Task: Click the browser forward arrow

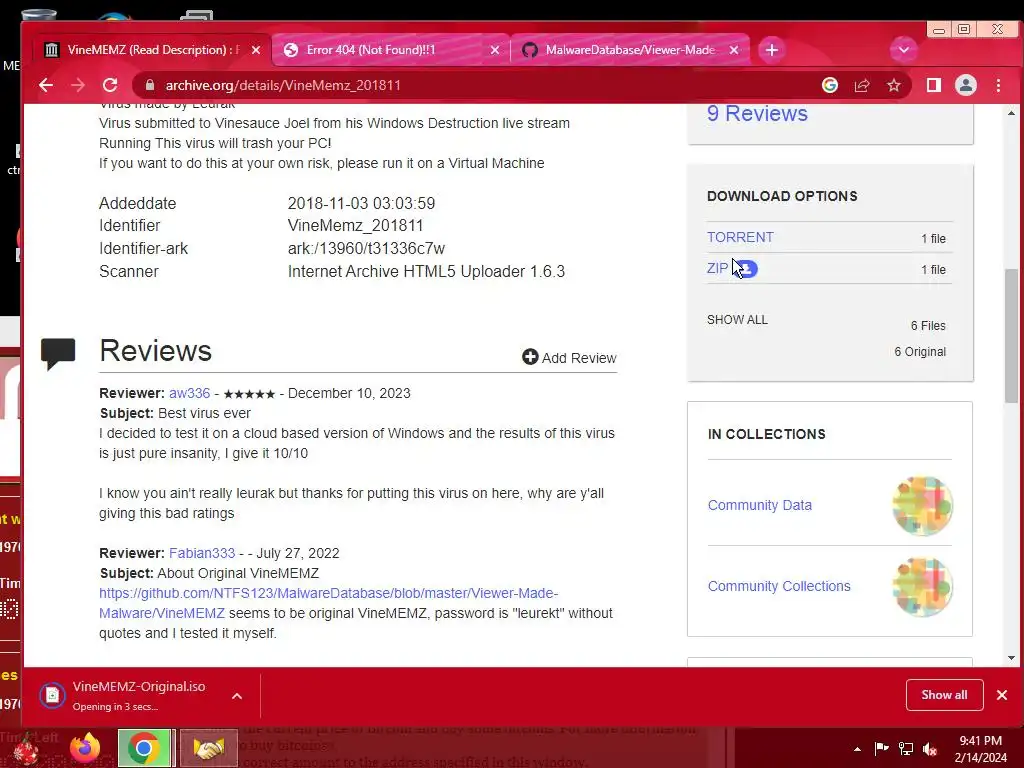Action: [78, 85]
